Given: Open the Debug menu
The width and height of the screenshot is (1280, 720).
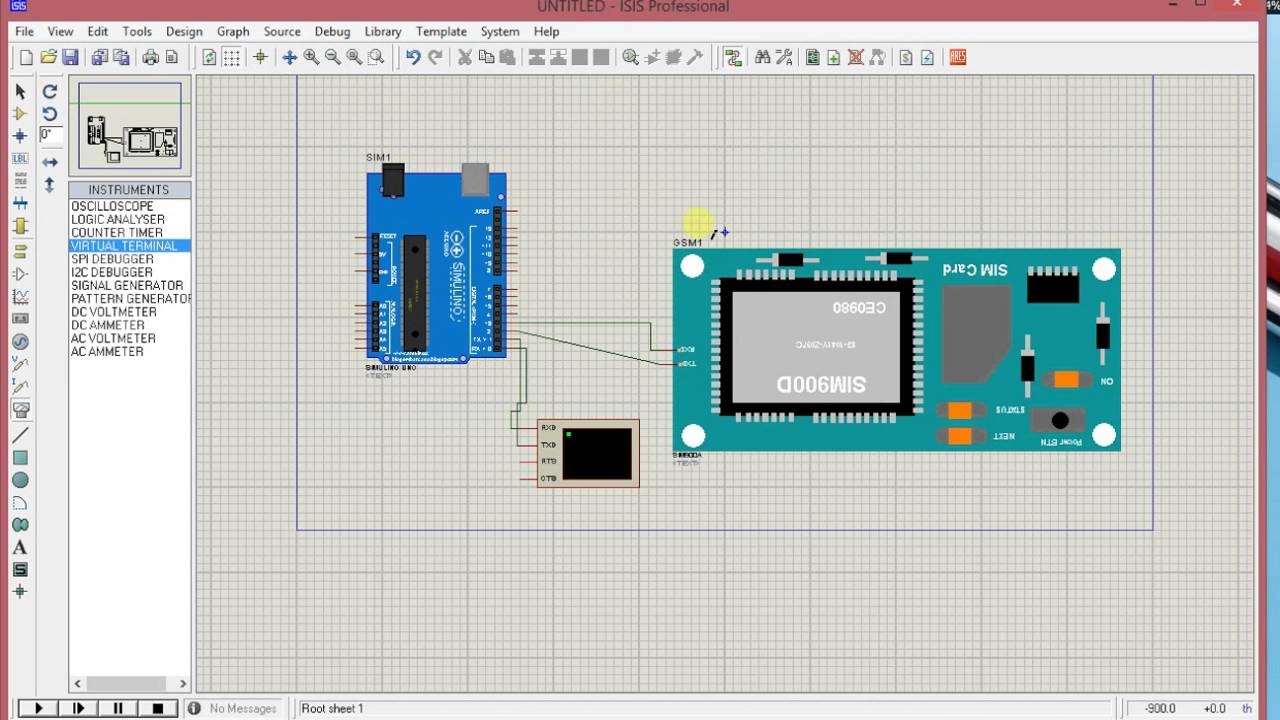Looking at the screenshot, I should tap(332, 31).
